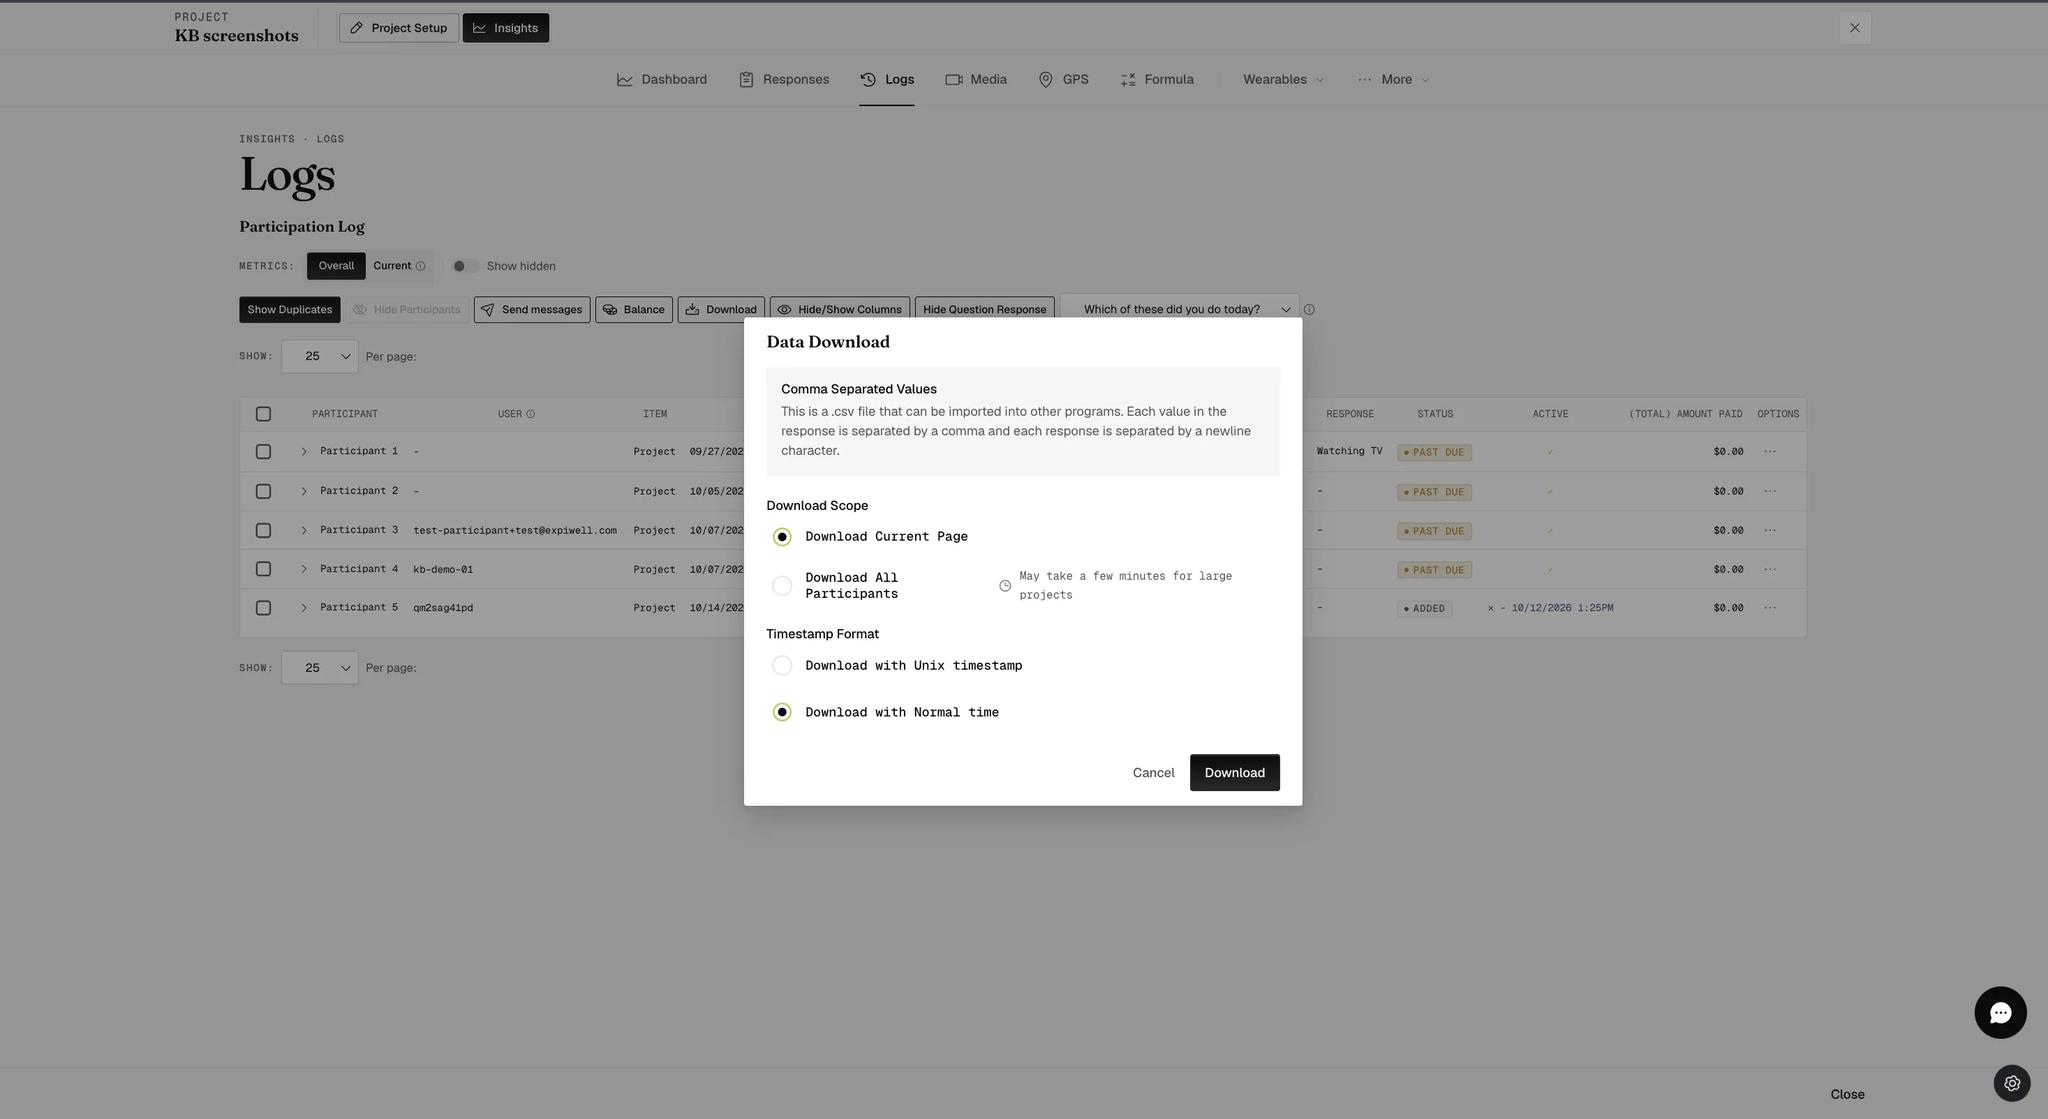2048x1119 pixels.
Task: Check the Participant 2 row checkbox
Action: pyautogui.click(x=263, y=492)
